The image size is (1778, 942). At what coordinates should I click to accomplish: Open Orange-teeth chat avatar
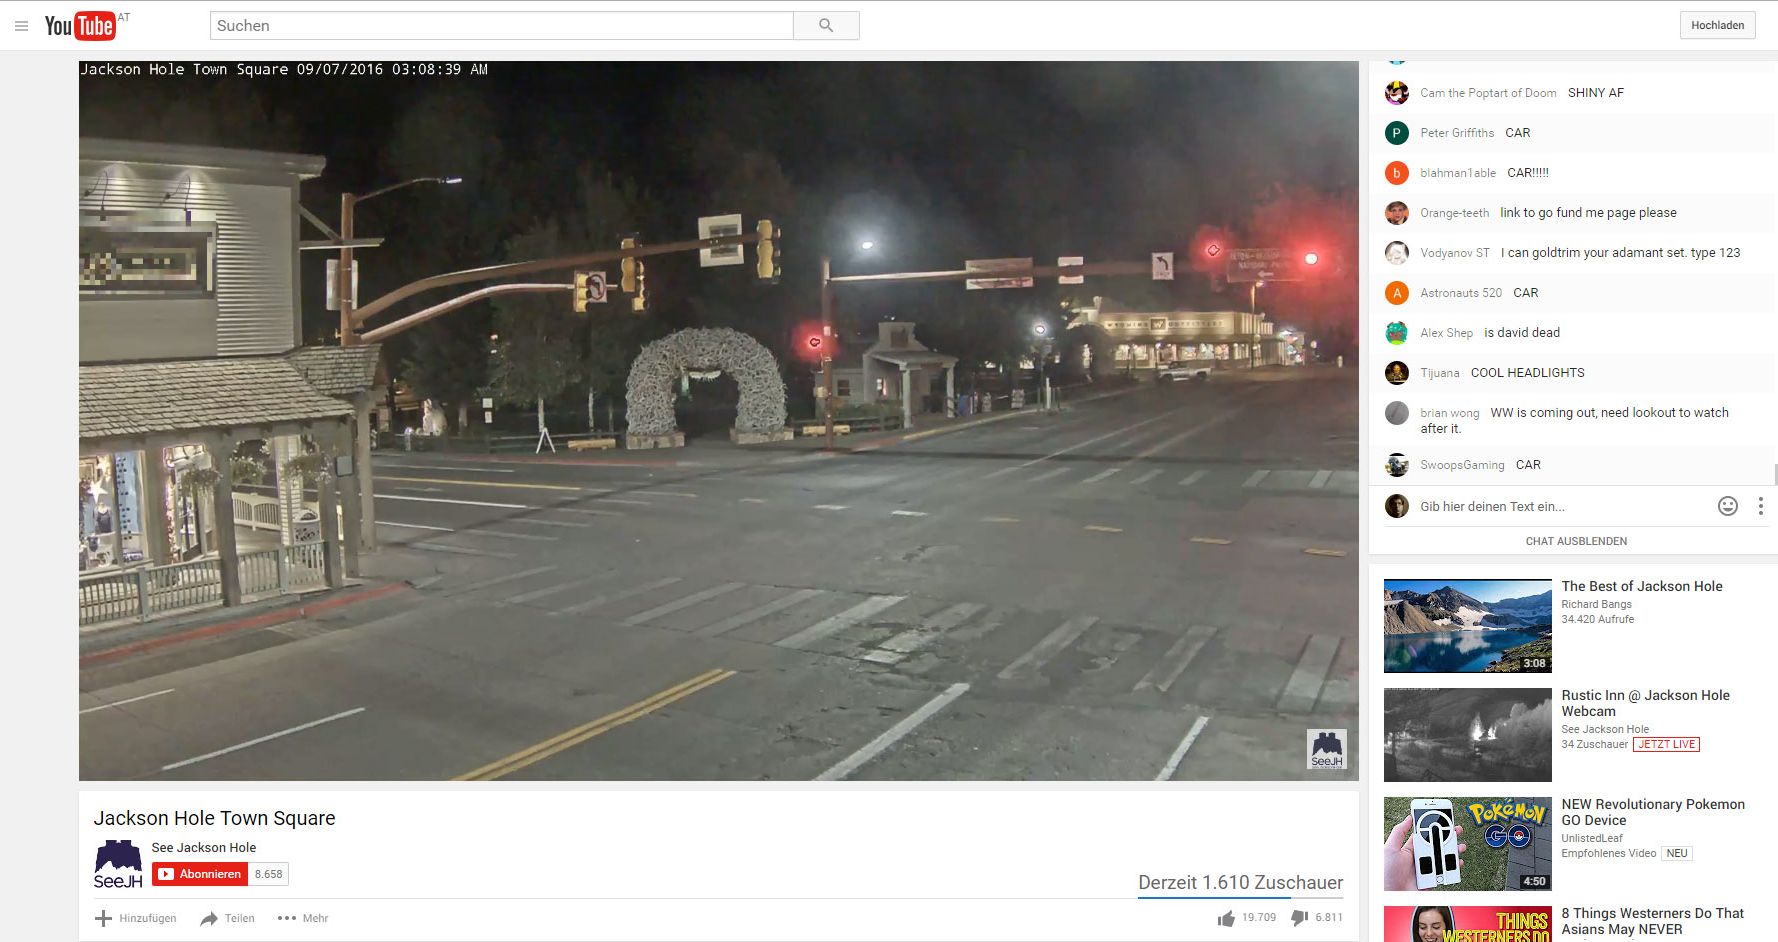coord(1396,213)
